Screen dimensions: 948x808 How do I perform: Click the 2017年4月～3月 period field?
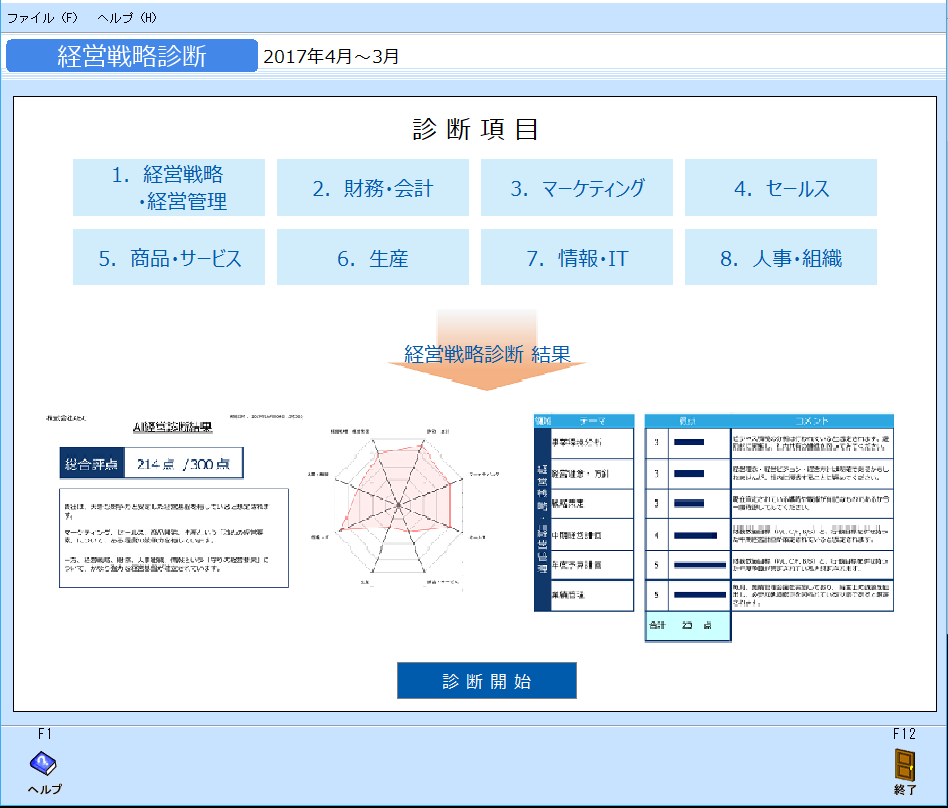pos(310,57)
